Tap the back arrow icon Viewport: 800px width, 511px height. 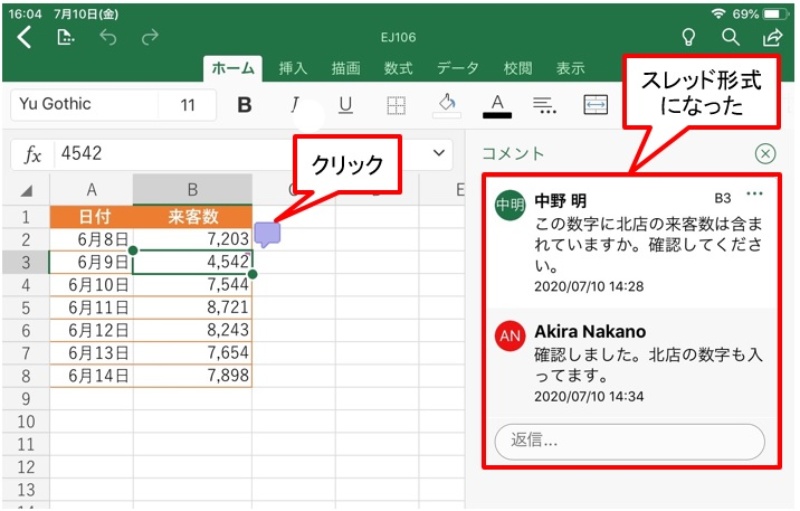point(25,38)
